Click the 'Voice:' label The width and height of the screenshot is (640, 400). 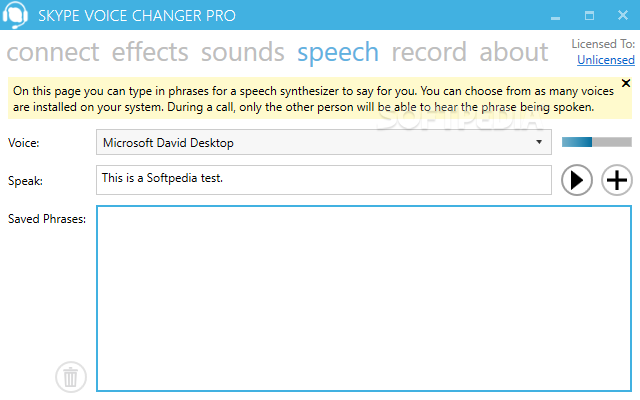[x=24, y=143]
